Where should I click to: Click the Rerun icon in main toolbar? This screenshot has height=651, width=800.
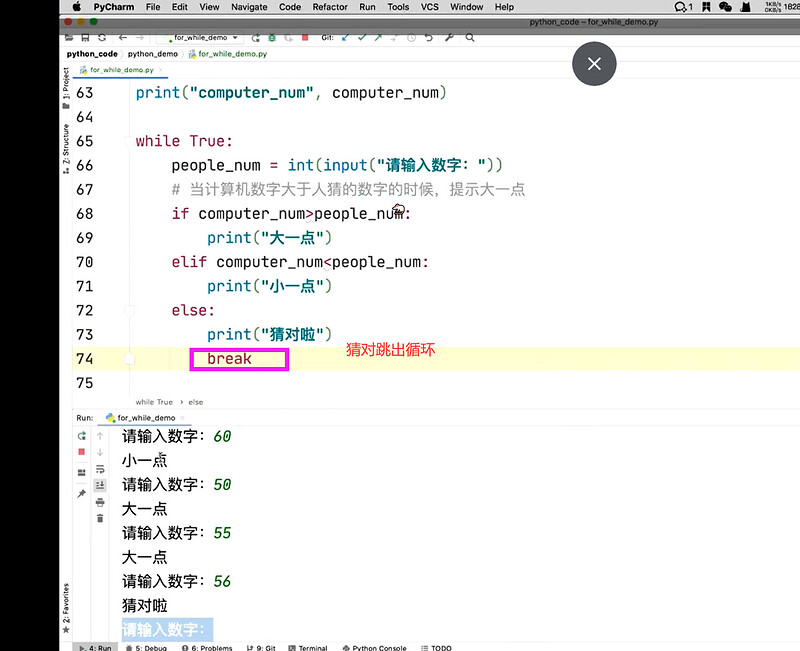click(256, 38)
